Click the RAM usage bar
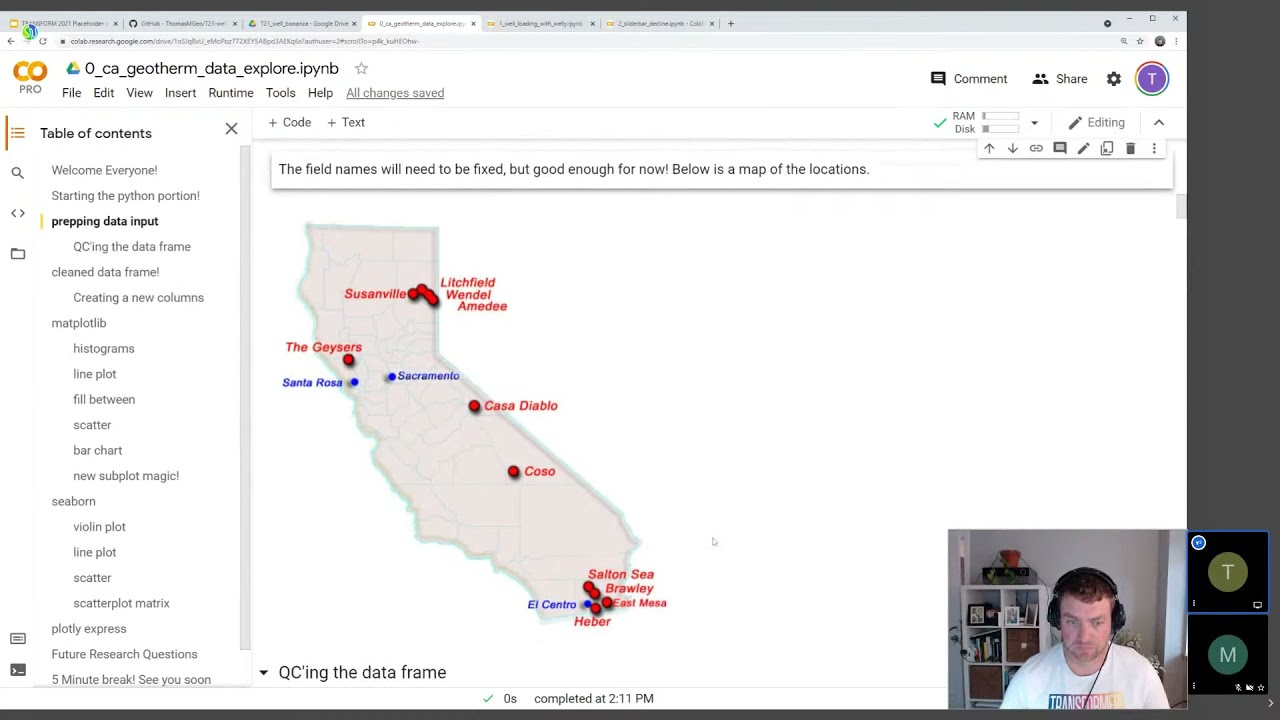Image resolution: width=1280 pixels, height=720 pixels. tap(1000, 116)
